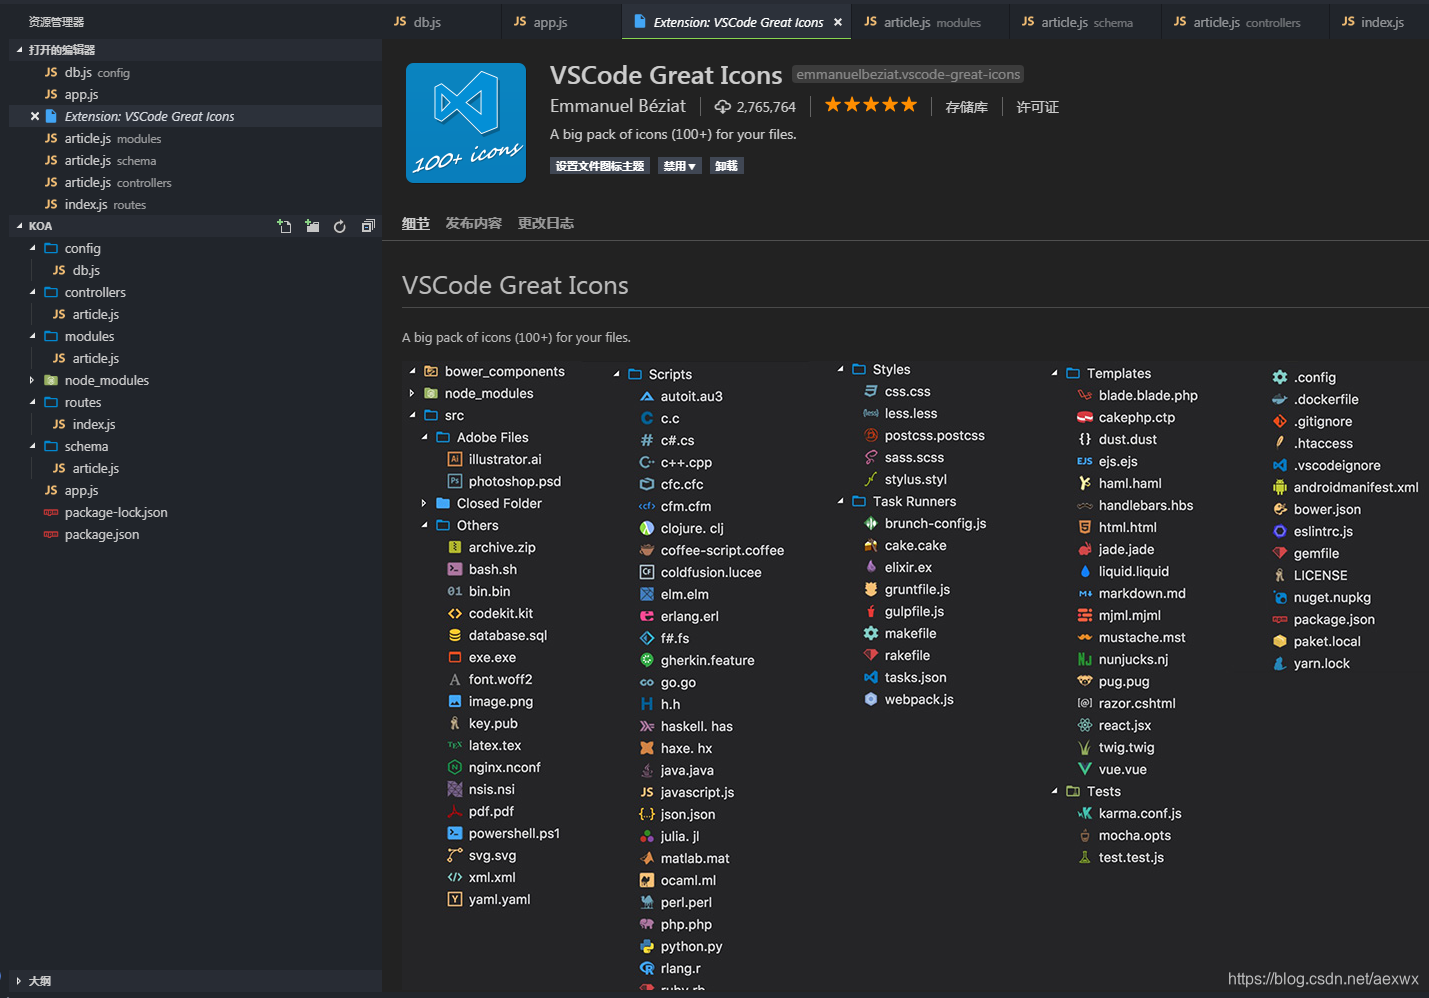Click the webpack.js icon in preview

click(x=871, y=699)
